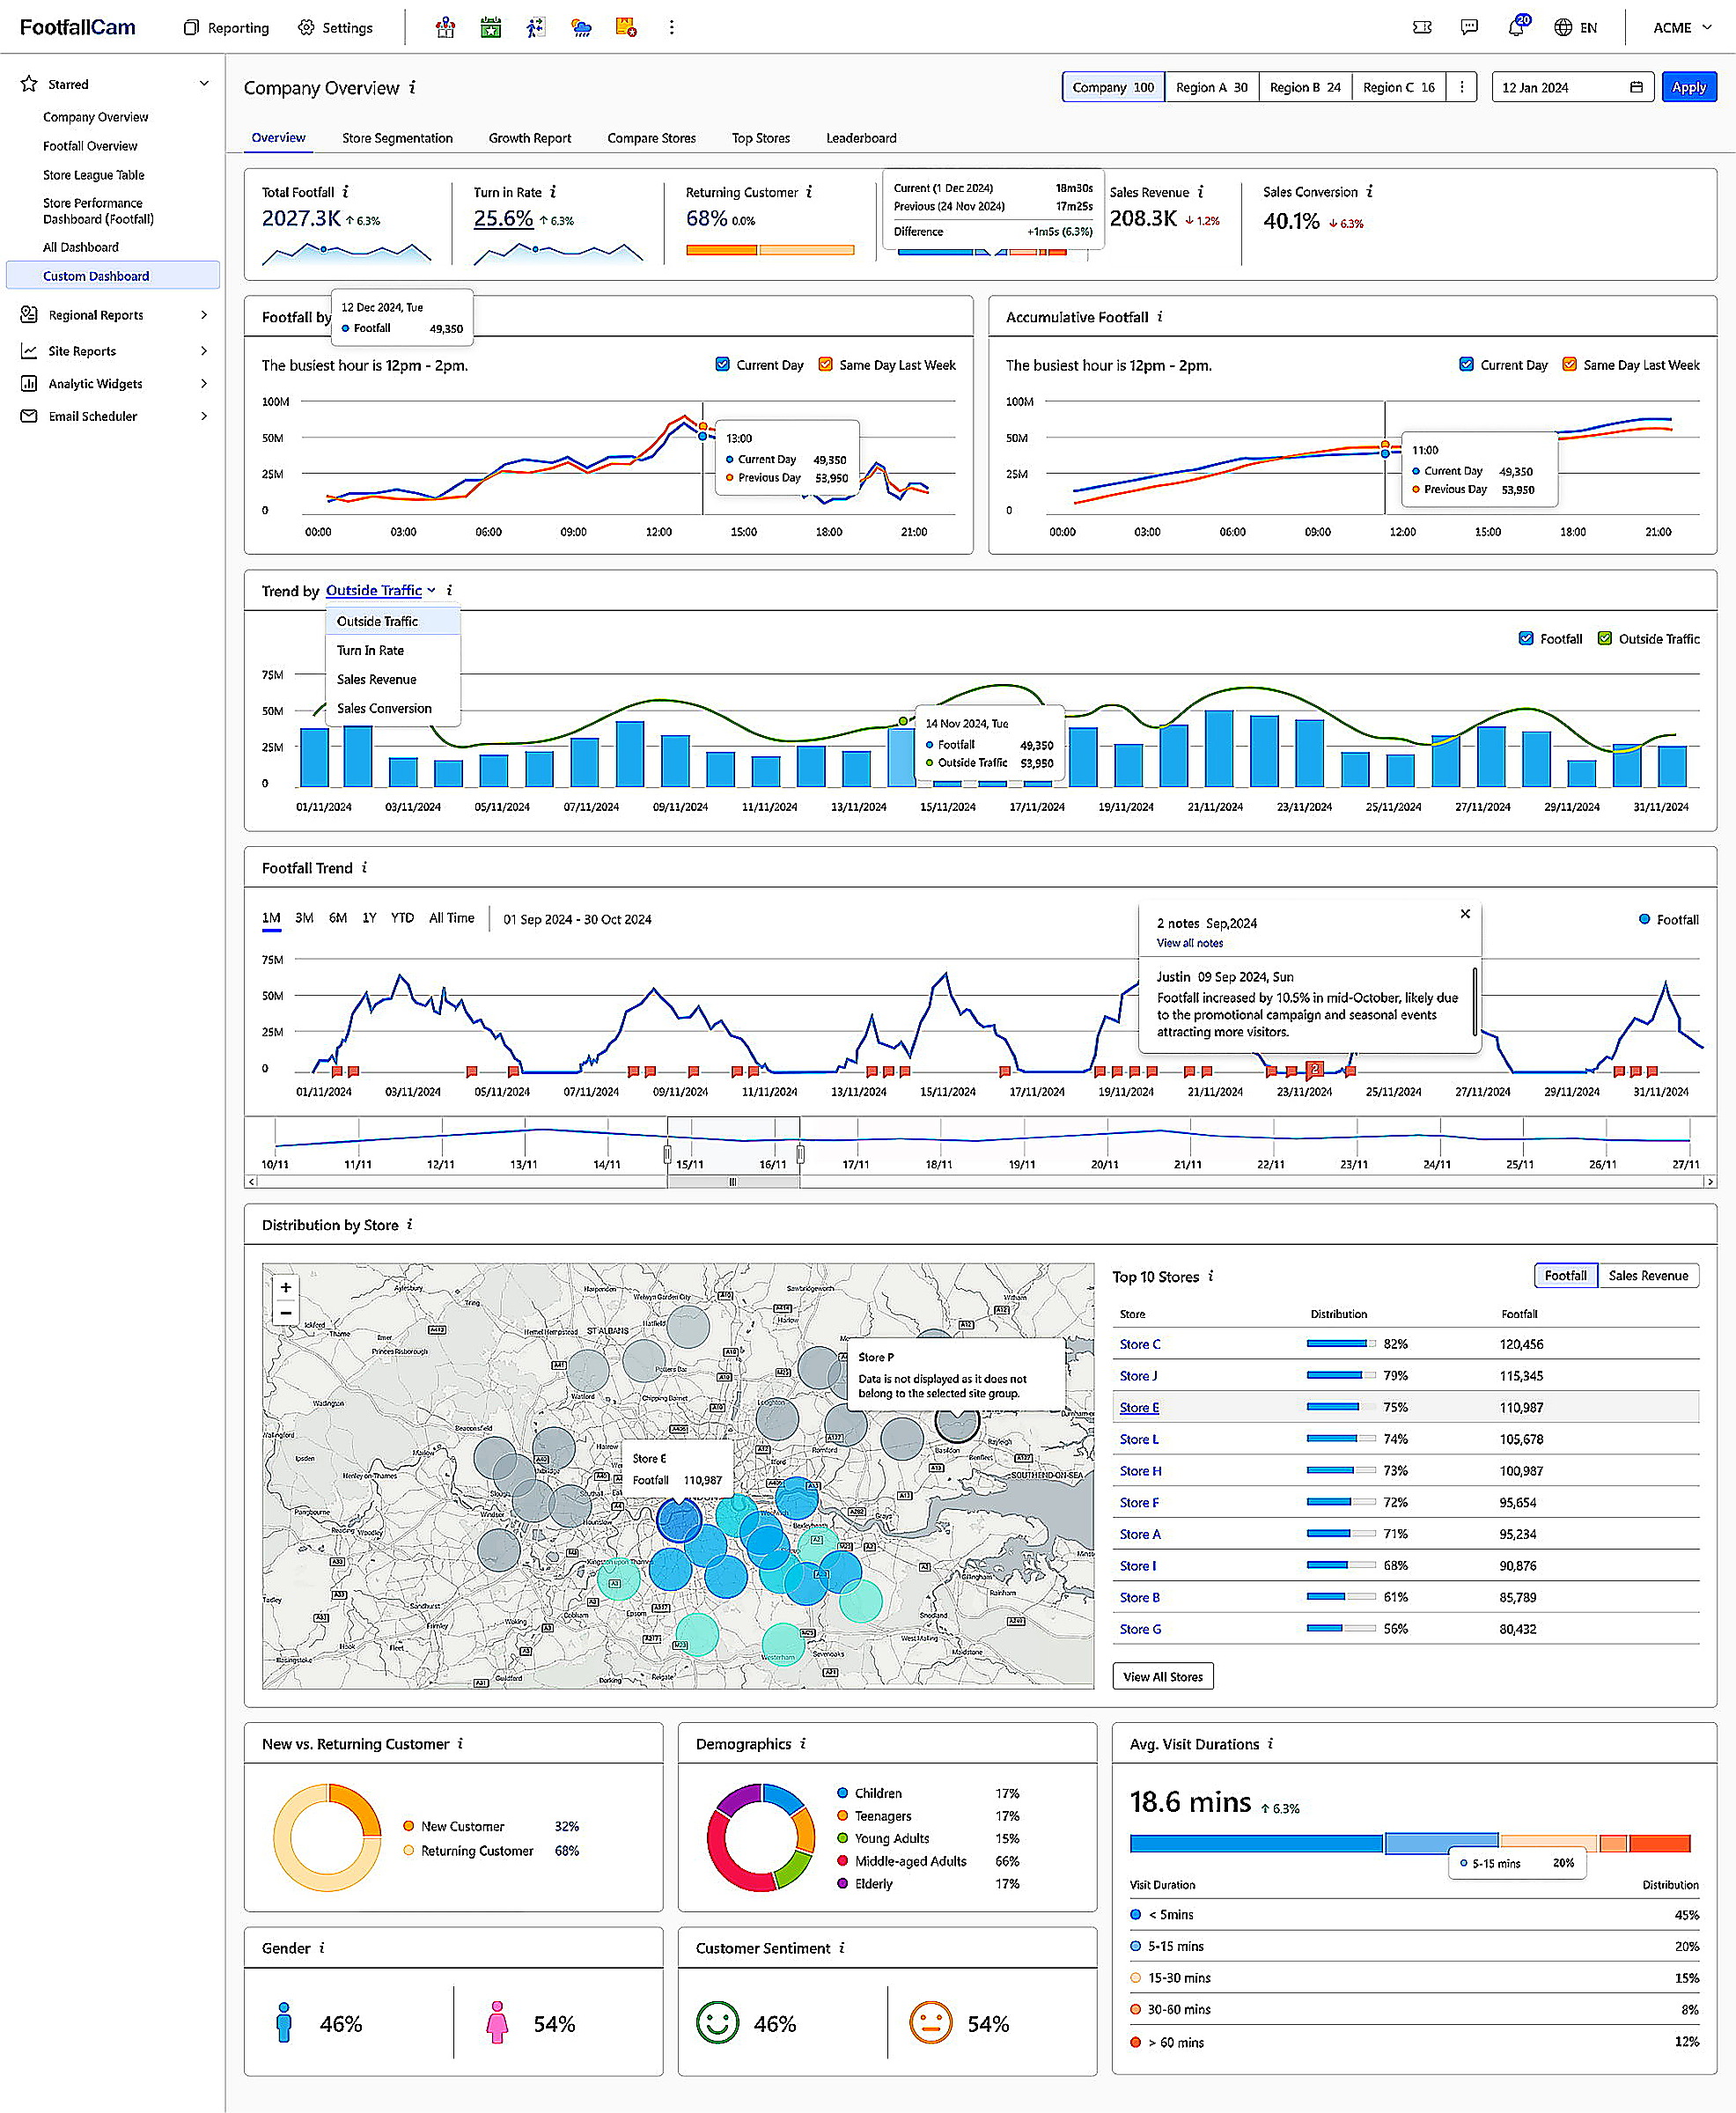This screenshot has height=2113, width=1736.
Task: Click the Company Overview info icon
Action: (x=412, y=88)
